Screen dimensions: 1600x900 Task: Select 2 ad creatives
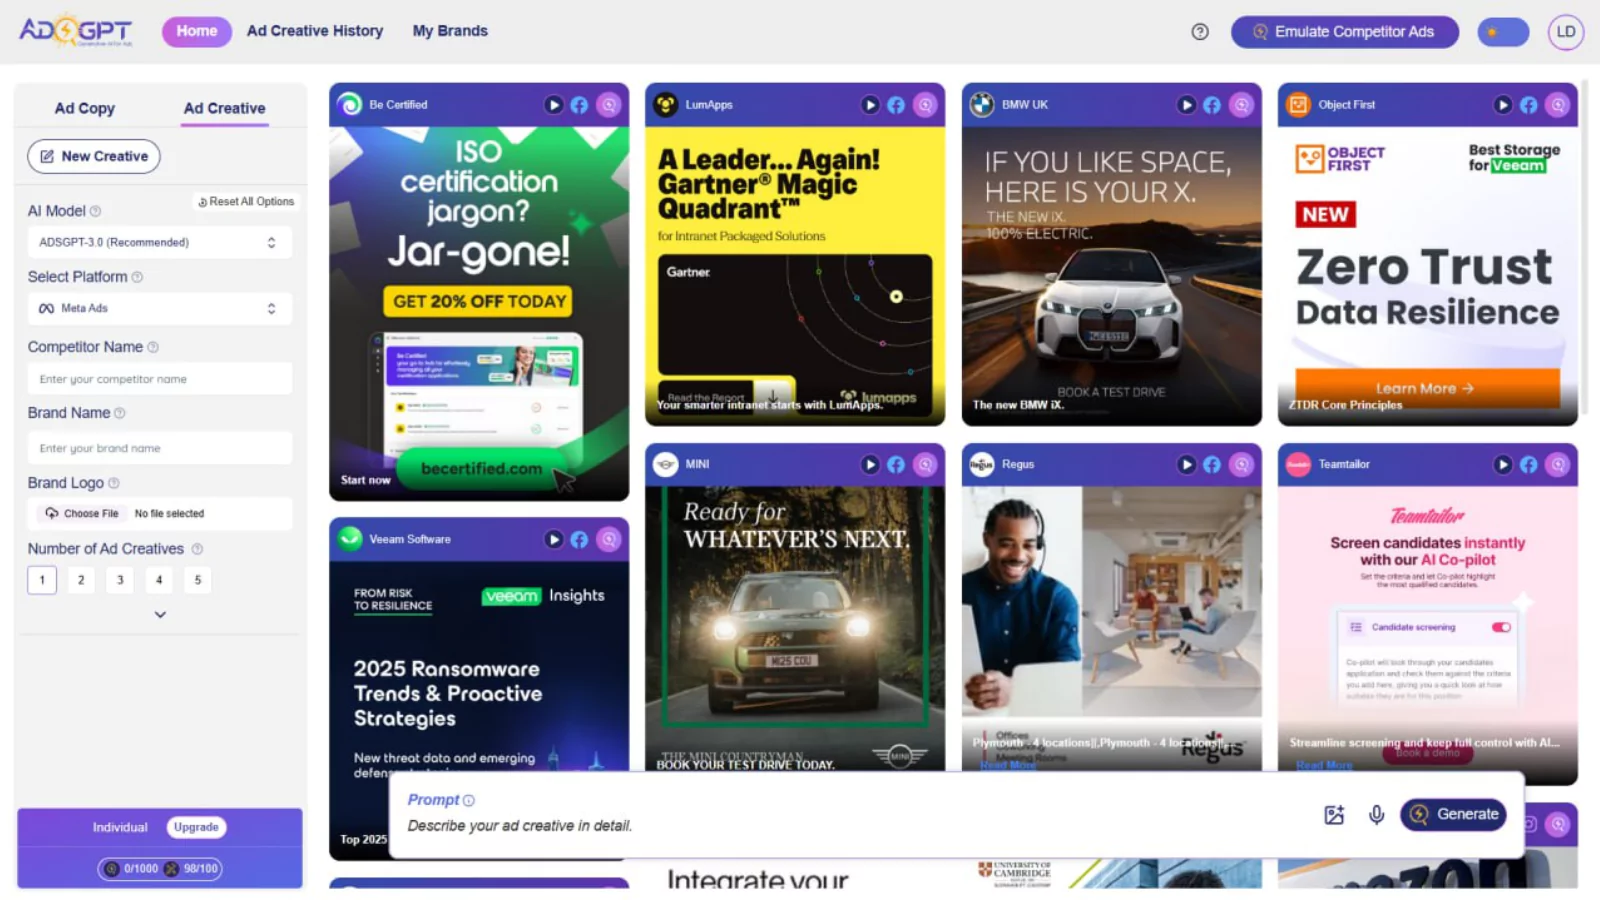point(81,580)
